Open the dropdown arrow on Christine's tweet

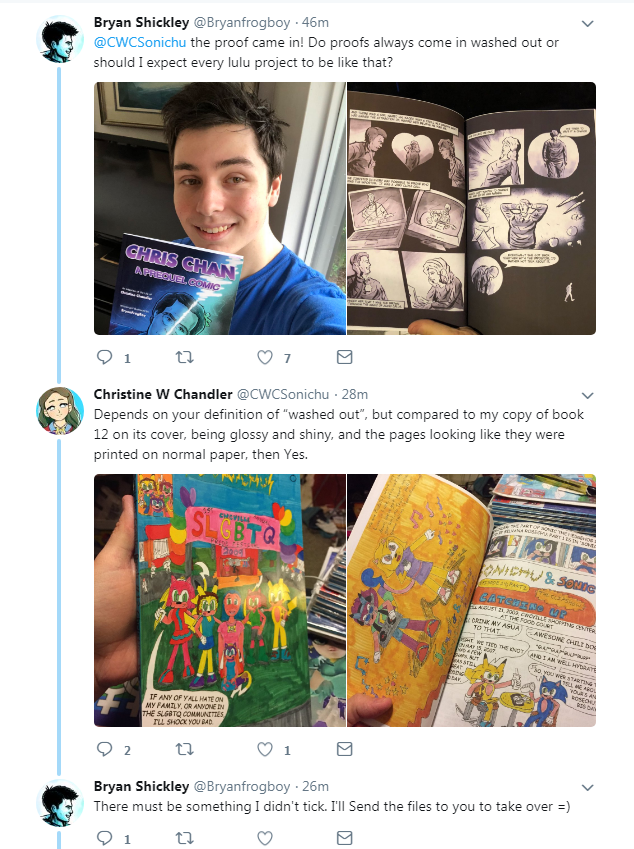pyautogui.click(x=587, y=395)
